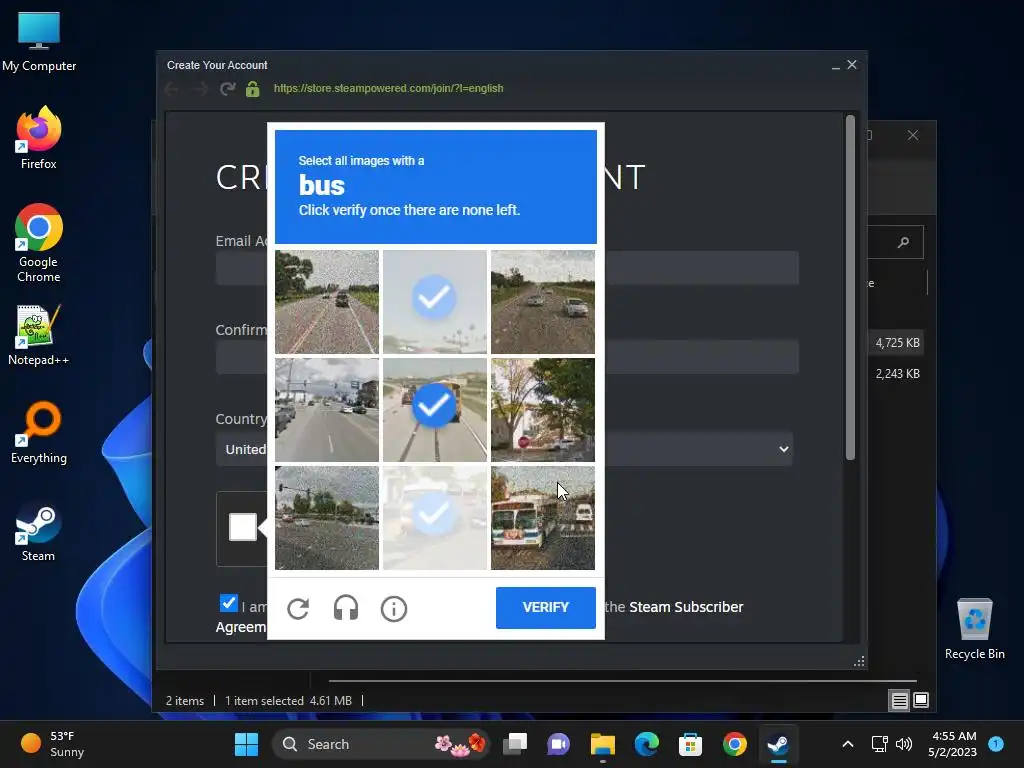Click the File Explorer search magnifier icon
Screen dimensions: 1024x768
coord(903,242)
